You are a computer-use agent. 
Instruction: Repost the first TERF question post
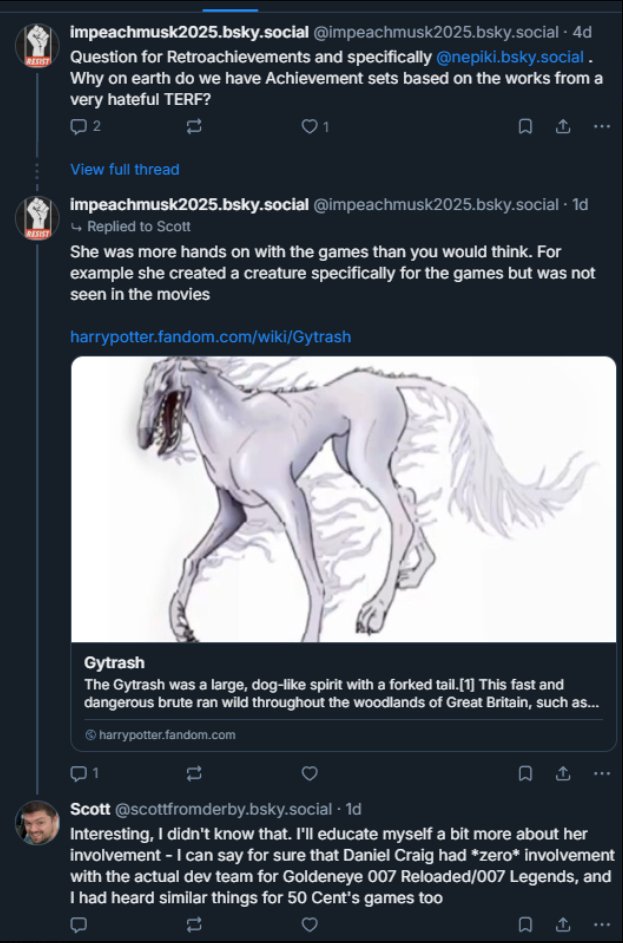[x=195, y=126]
